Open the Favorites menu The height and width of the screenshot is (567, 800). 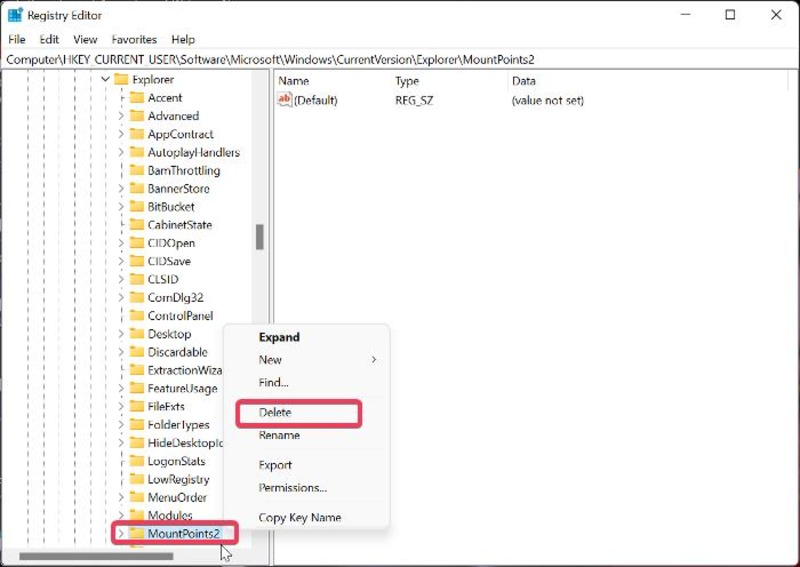click(x=134, y=39)
